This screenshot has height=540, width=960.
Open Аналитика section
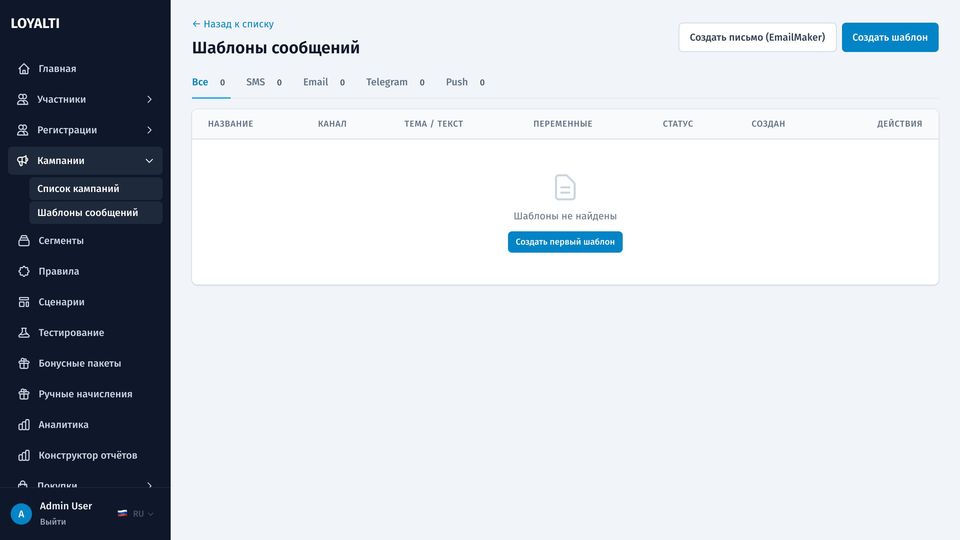pos(85,424)
